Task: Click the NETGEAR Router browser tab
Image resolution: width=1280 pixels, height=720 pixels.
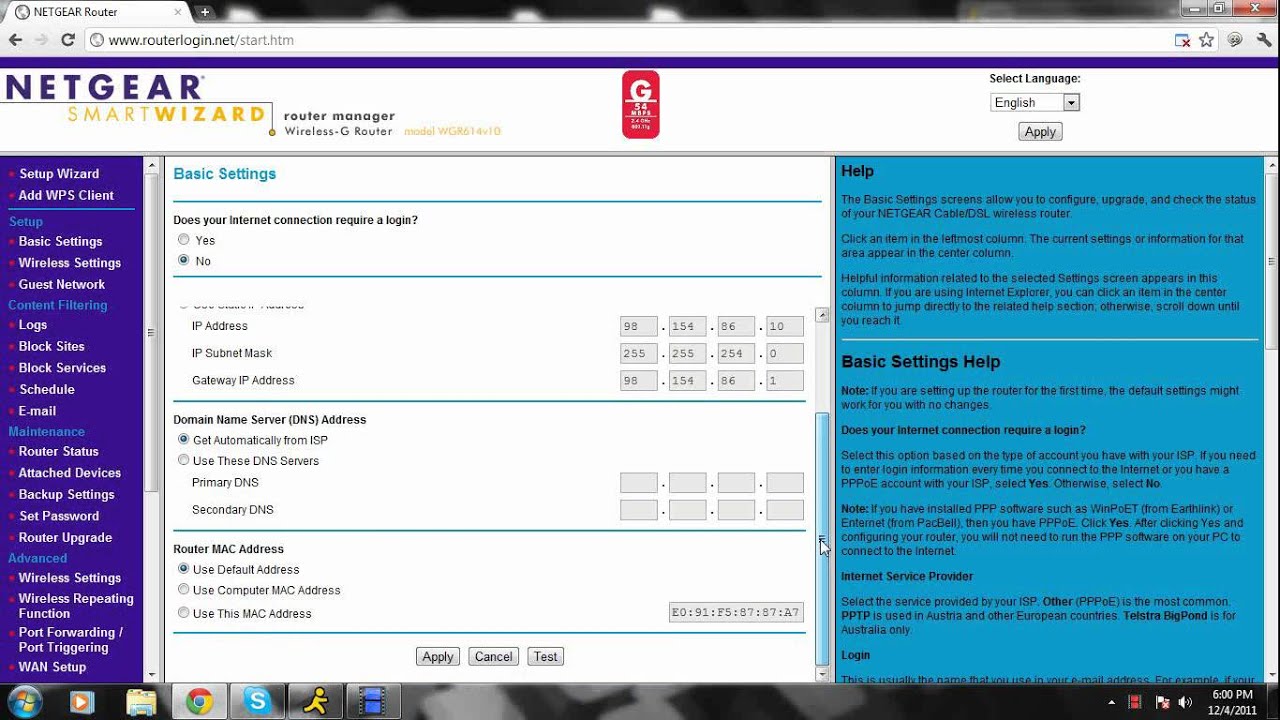Action: (x=97, y=12)
